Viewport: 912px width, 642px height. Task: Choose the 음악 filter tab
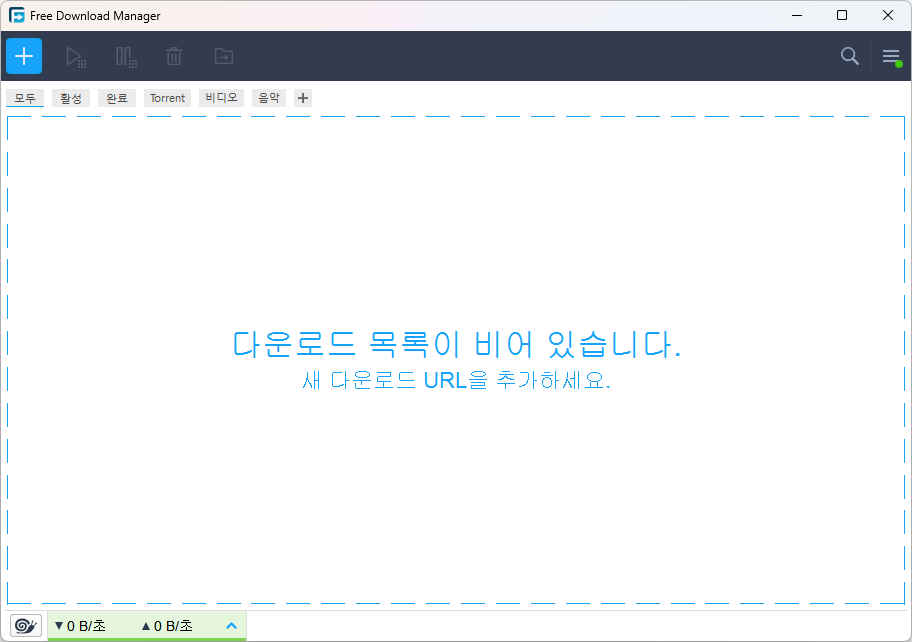coord(269,98)
